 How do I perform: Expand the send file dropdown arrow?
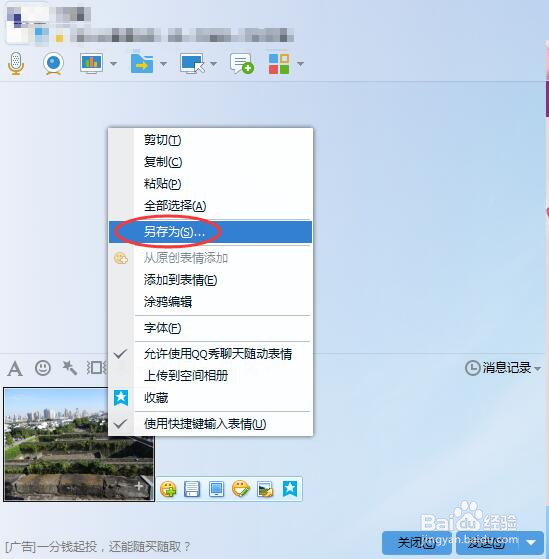coord(163,64)
